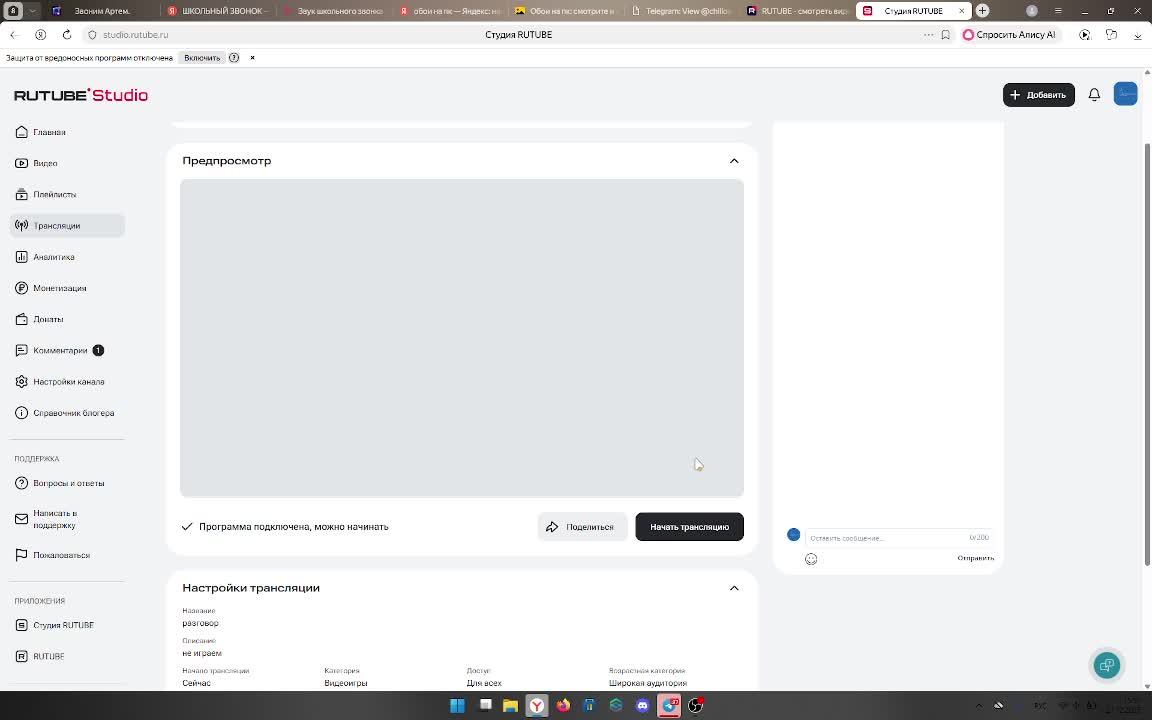
Task: Switch to RUTUBE - смотреть видео tab
Action: [799, 11]
